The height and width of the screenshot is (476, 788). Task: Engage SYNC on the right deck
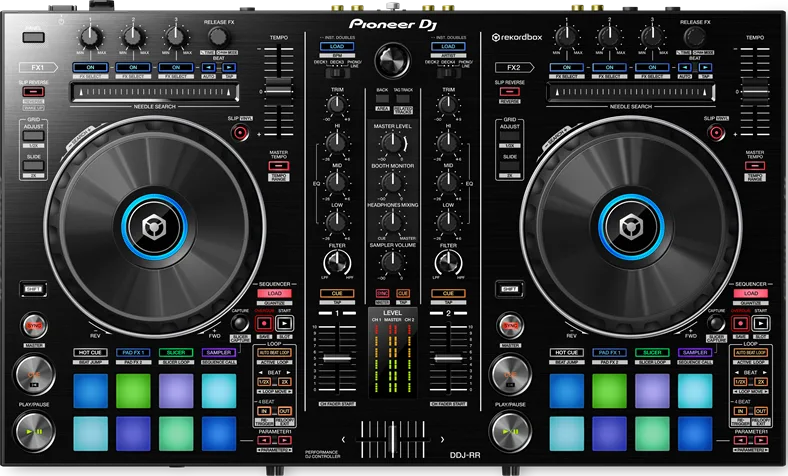pyautogui.click(x=511, y=326)
